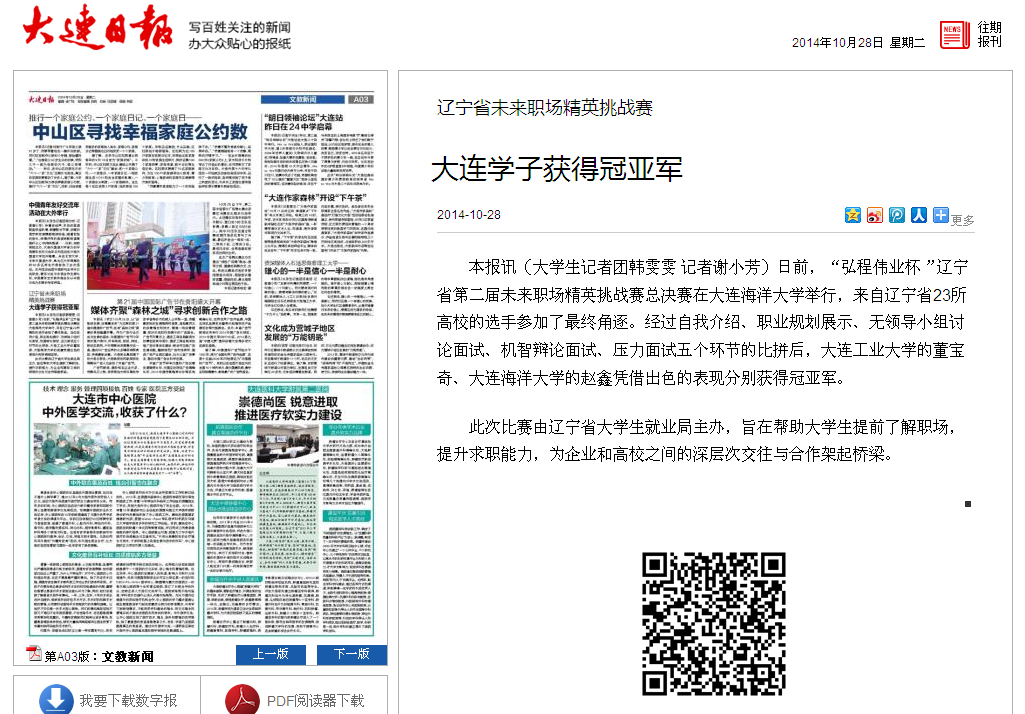The width and height of the screenshot is (1025, 714).
Task: Share article to QQ Zone star icon
Action: [x=852, y=215]
